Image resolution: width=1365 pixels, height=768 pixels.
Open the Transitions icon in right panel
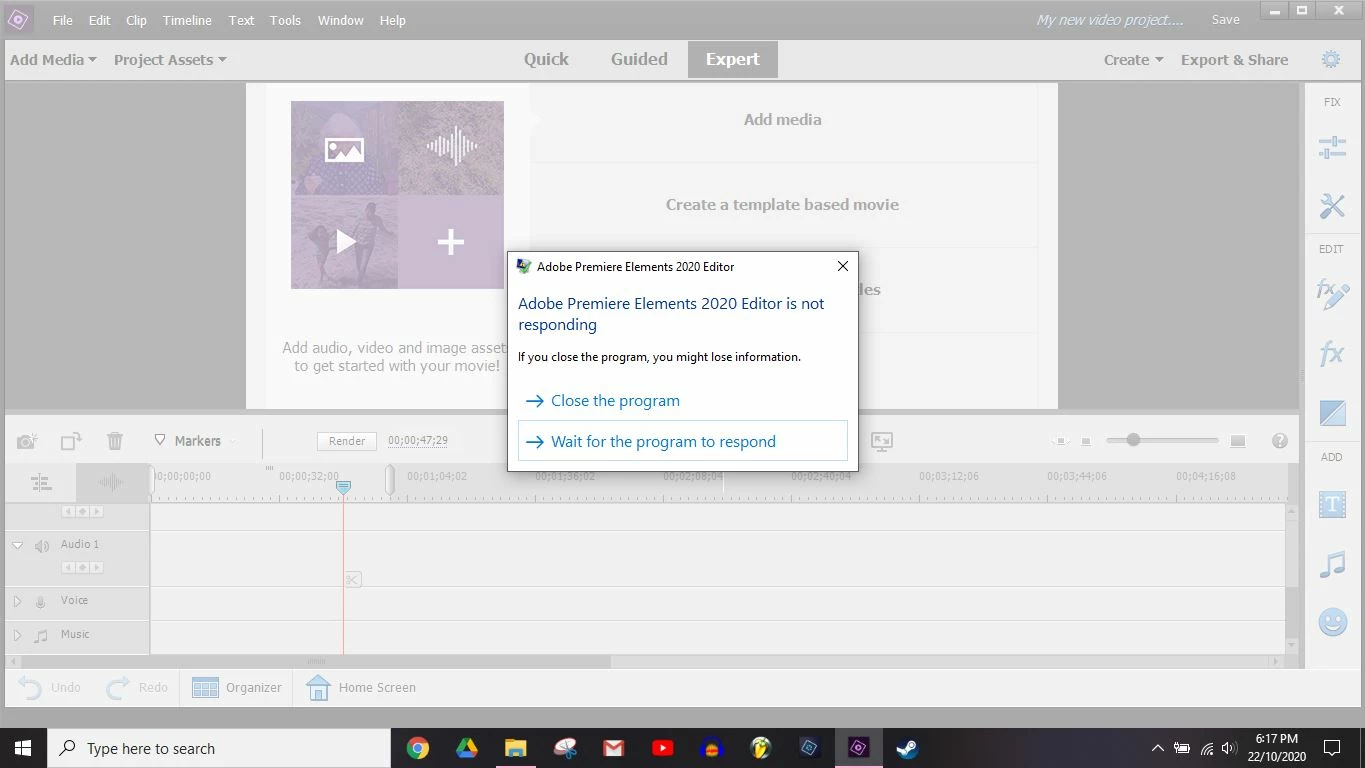1332,412
